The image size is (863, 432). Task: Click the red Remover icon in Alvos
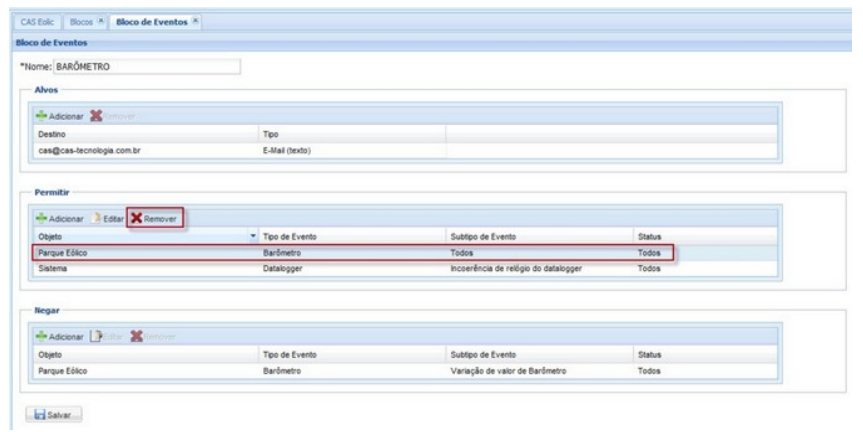pyautogui.click(x=97, y=117)
